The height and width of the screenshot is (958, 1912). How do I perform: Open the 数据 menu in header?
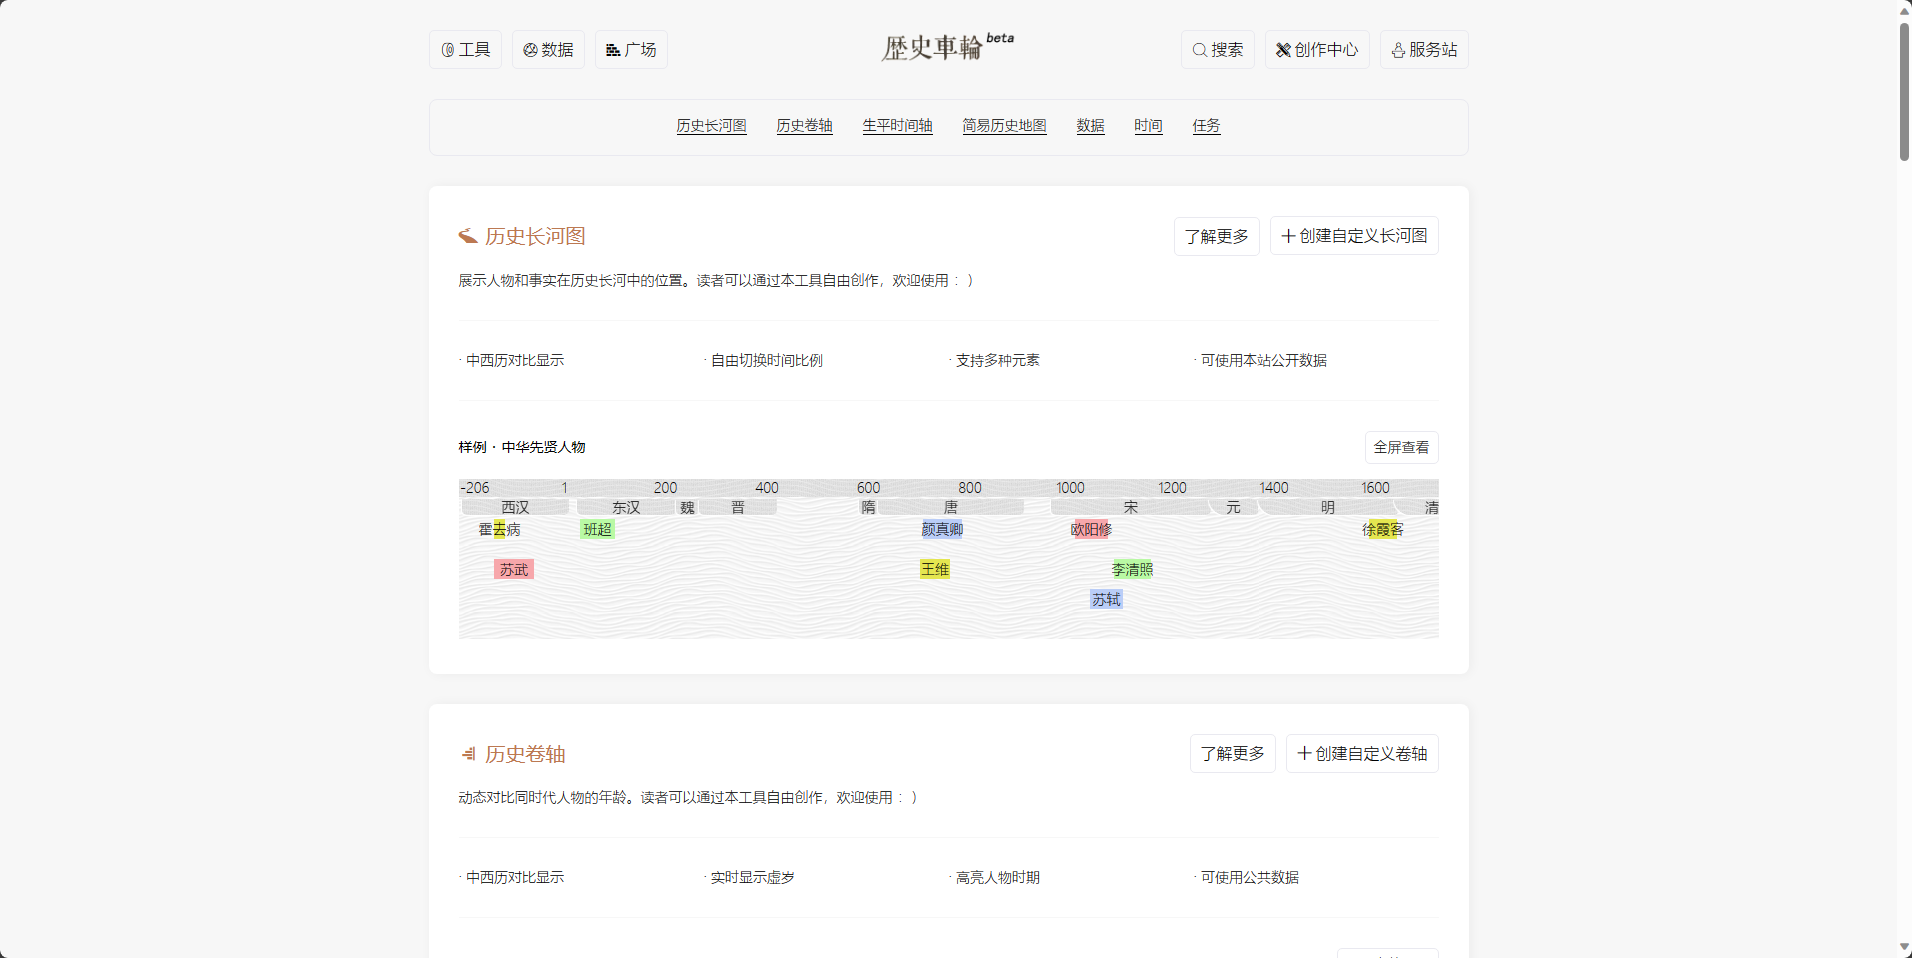click(x=548, y=49)
